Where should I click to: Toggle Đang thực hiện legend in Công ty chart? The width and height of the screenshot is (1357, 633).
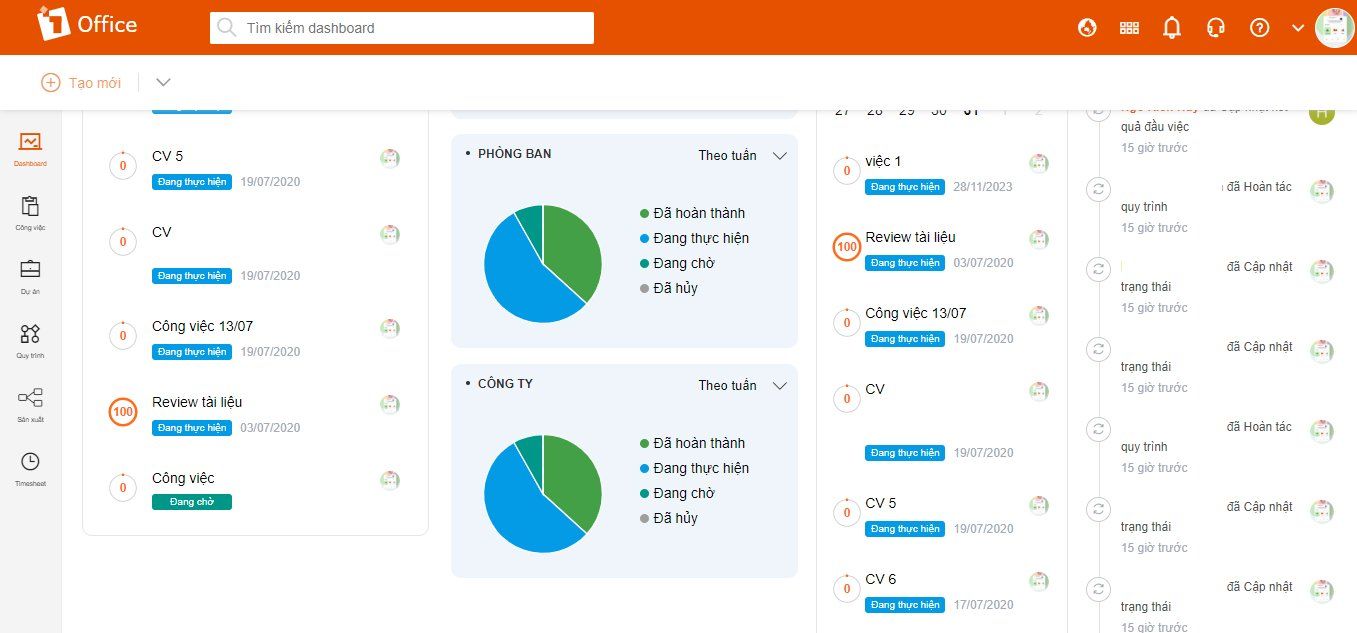click(700, 468)
